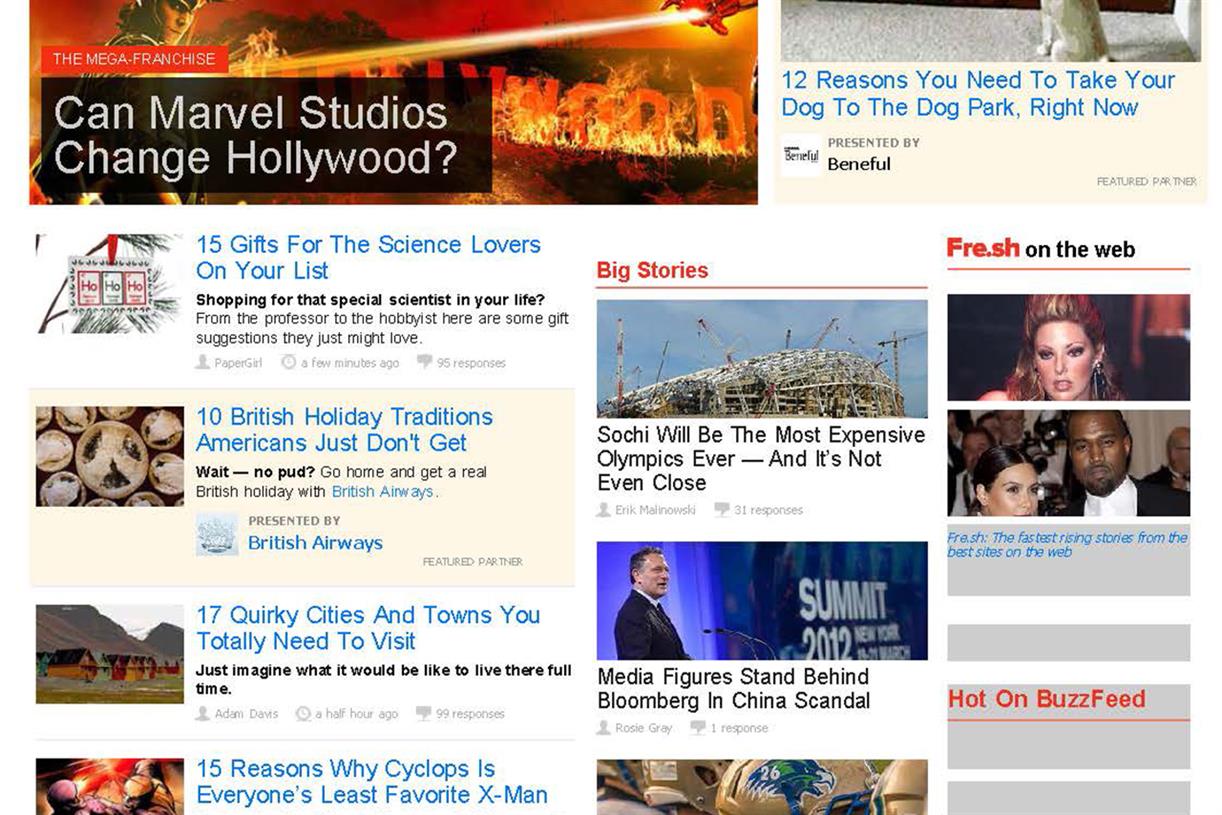
Task: Click the clock icon beside 'a few minutes ago'
Action: point(287,363)
